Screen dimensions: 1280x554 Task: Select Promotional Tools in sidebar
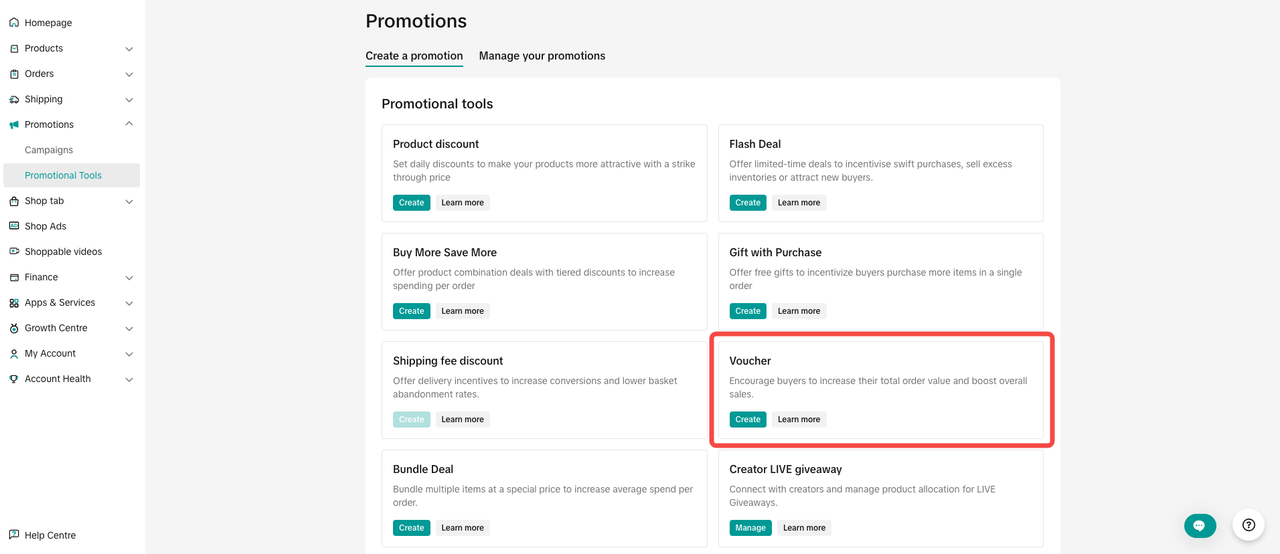click(x=63, y=175)
